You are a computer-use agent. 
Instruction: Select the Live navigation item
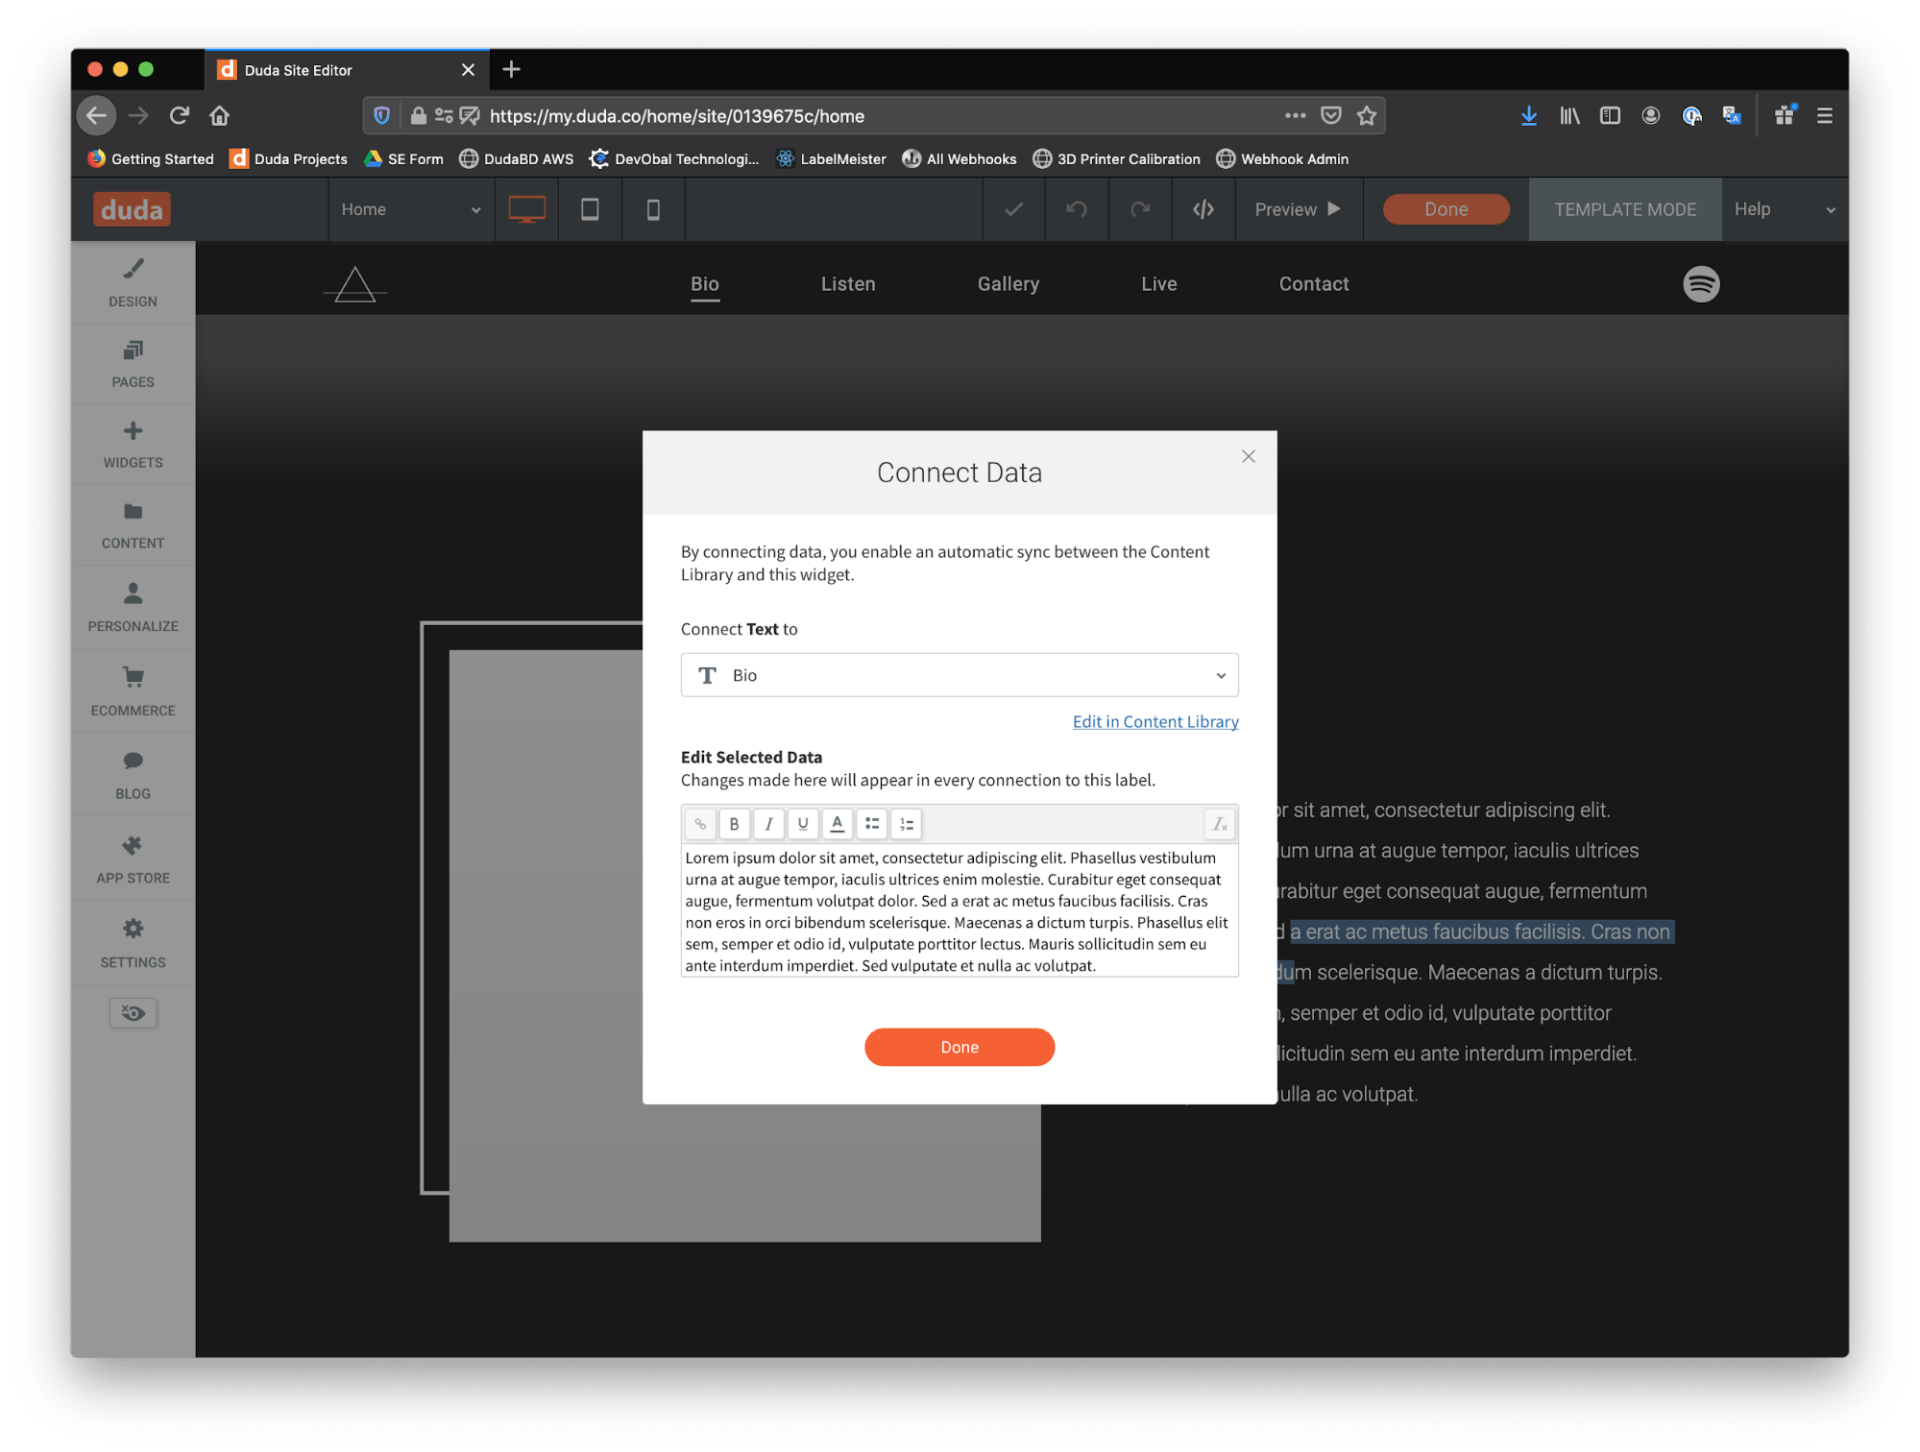coord(1159,284)
